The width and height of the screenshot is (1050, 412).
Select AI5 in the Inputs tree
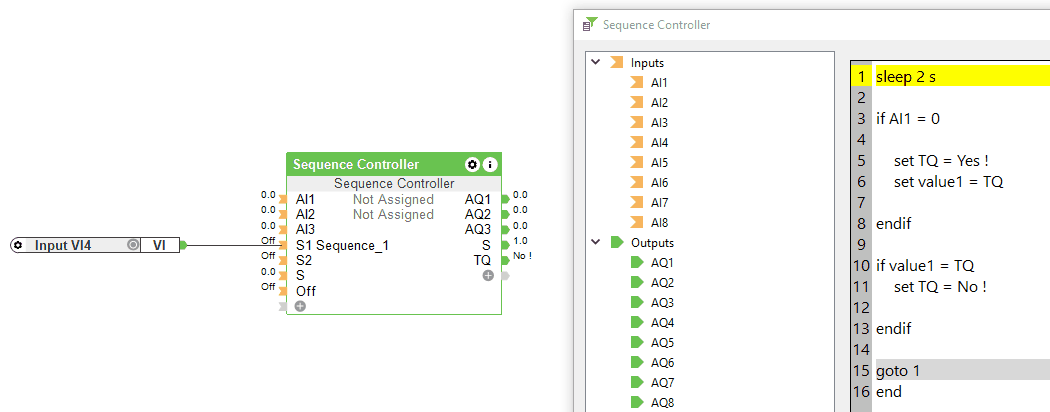[x=659, y=162]
